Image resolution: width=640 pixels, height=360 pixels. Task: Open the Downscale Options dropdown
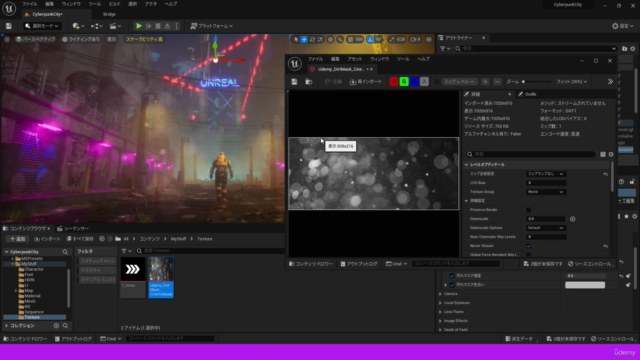[545, 228]
